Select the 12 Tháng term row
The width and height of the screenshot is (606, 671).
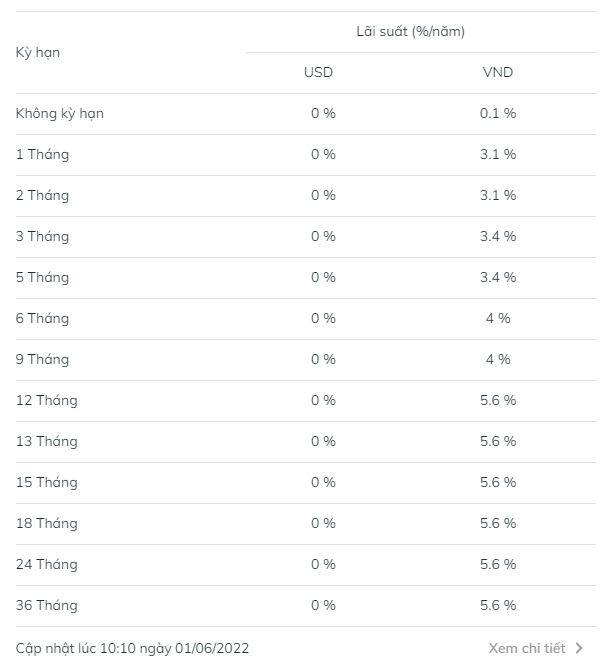47,400
